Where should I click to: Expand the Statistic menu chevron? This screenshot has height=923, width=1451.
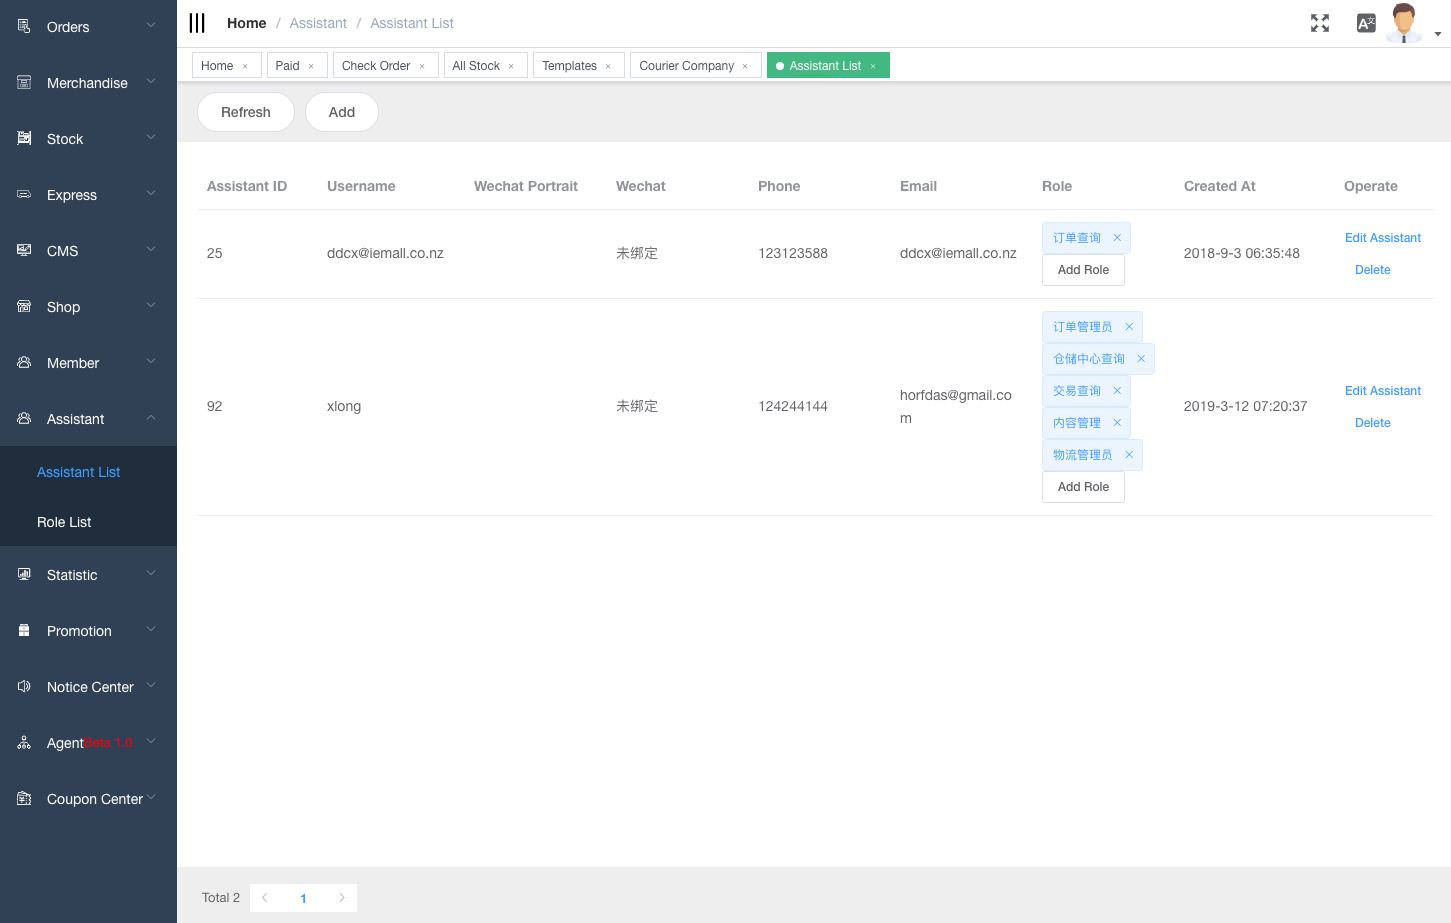pos(152,575)
